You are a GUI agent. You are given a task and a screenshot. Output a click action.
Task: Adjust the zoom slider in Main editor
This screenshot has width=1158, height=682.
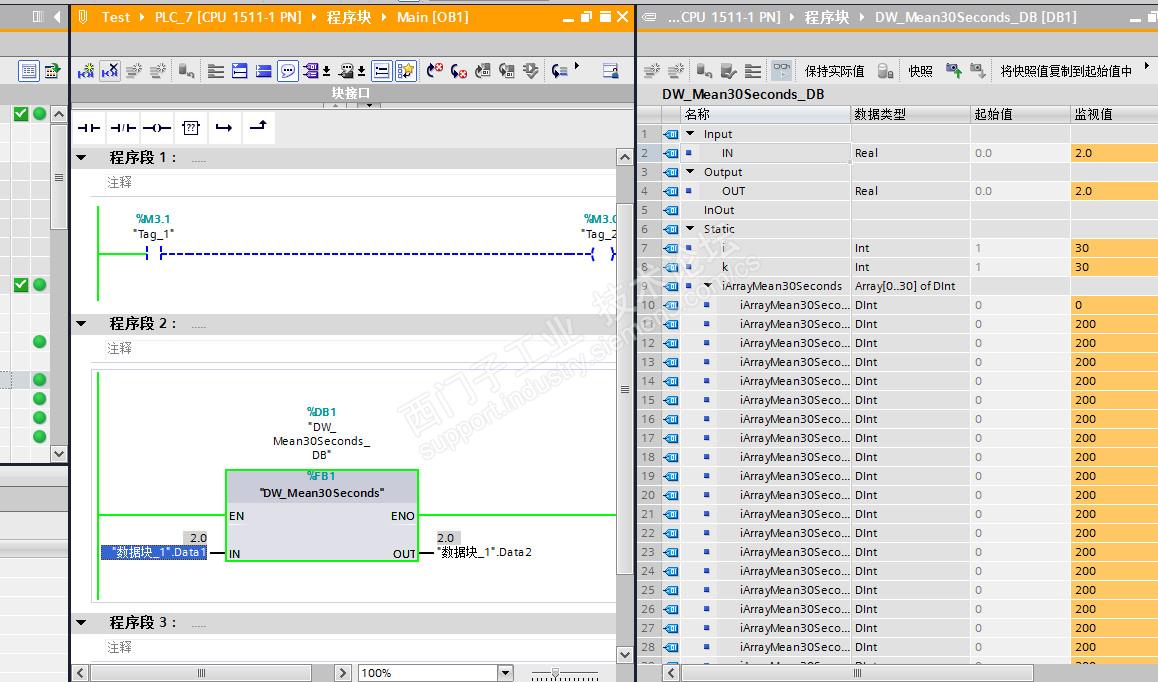coord(555,673)
